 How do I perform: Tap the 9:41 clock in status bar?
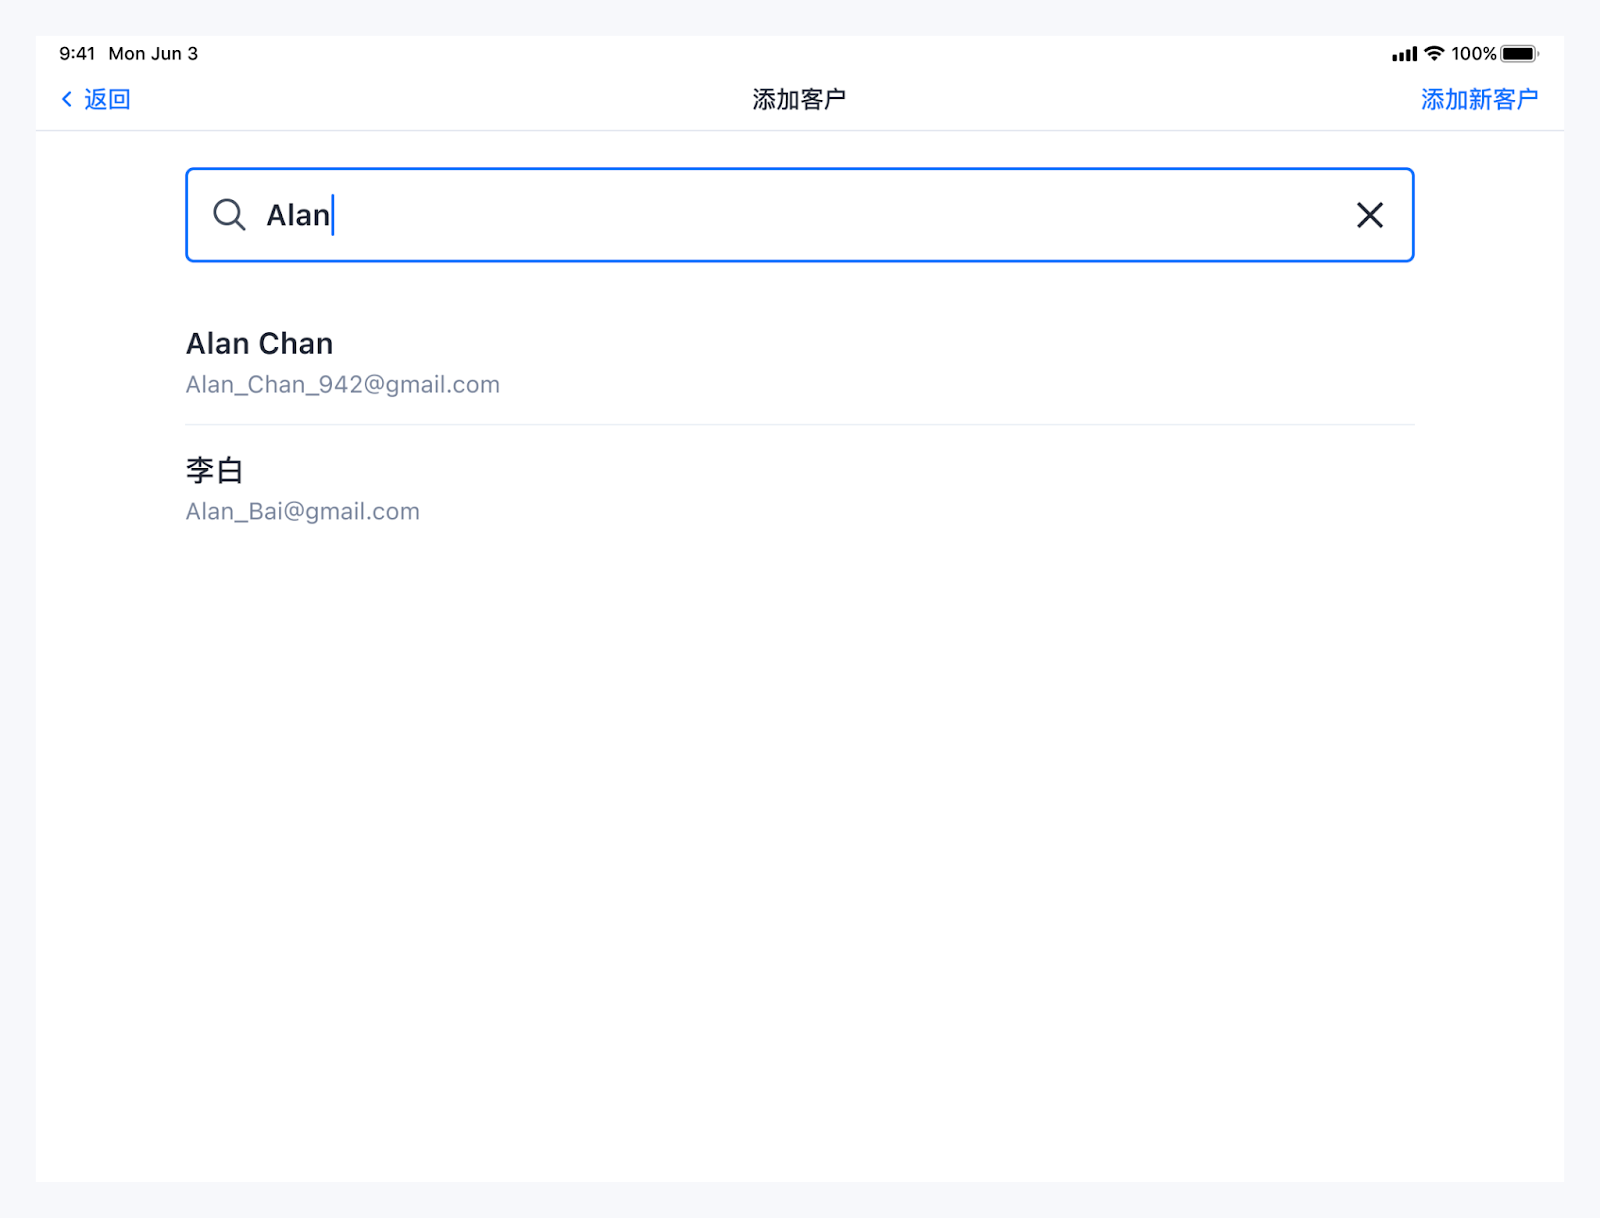tap(77, 54)
